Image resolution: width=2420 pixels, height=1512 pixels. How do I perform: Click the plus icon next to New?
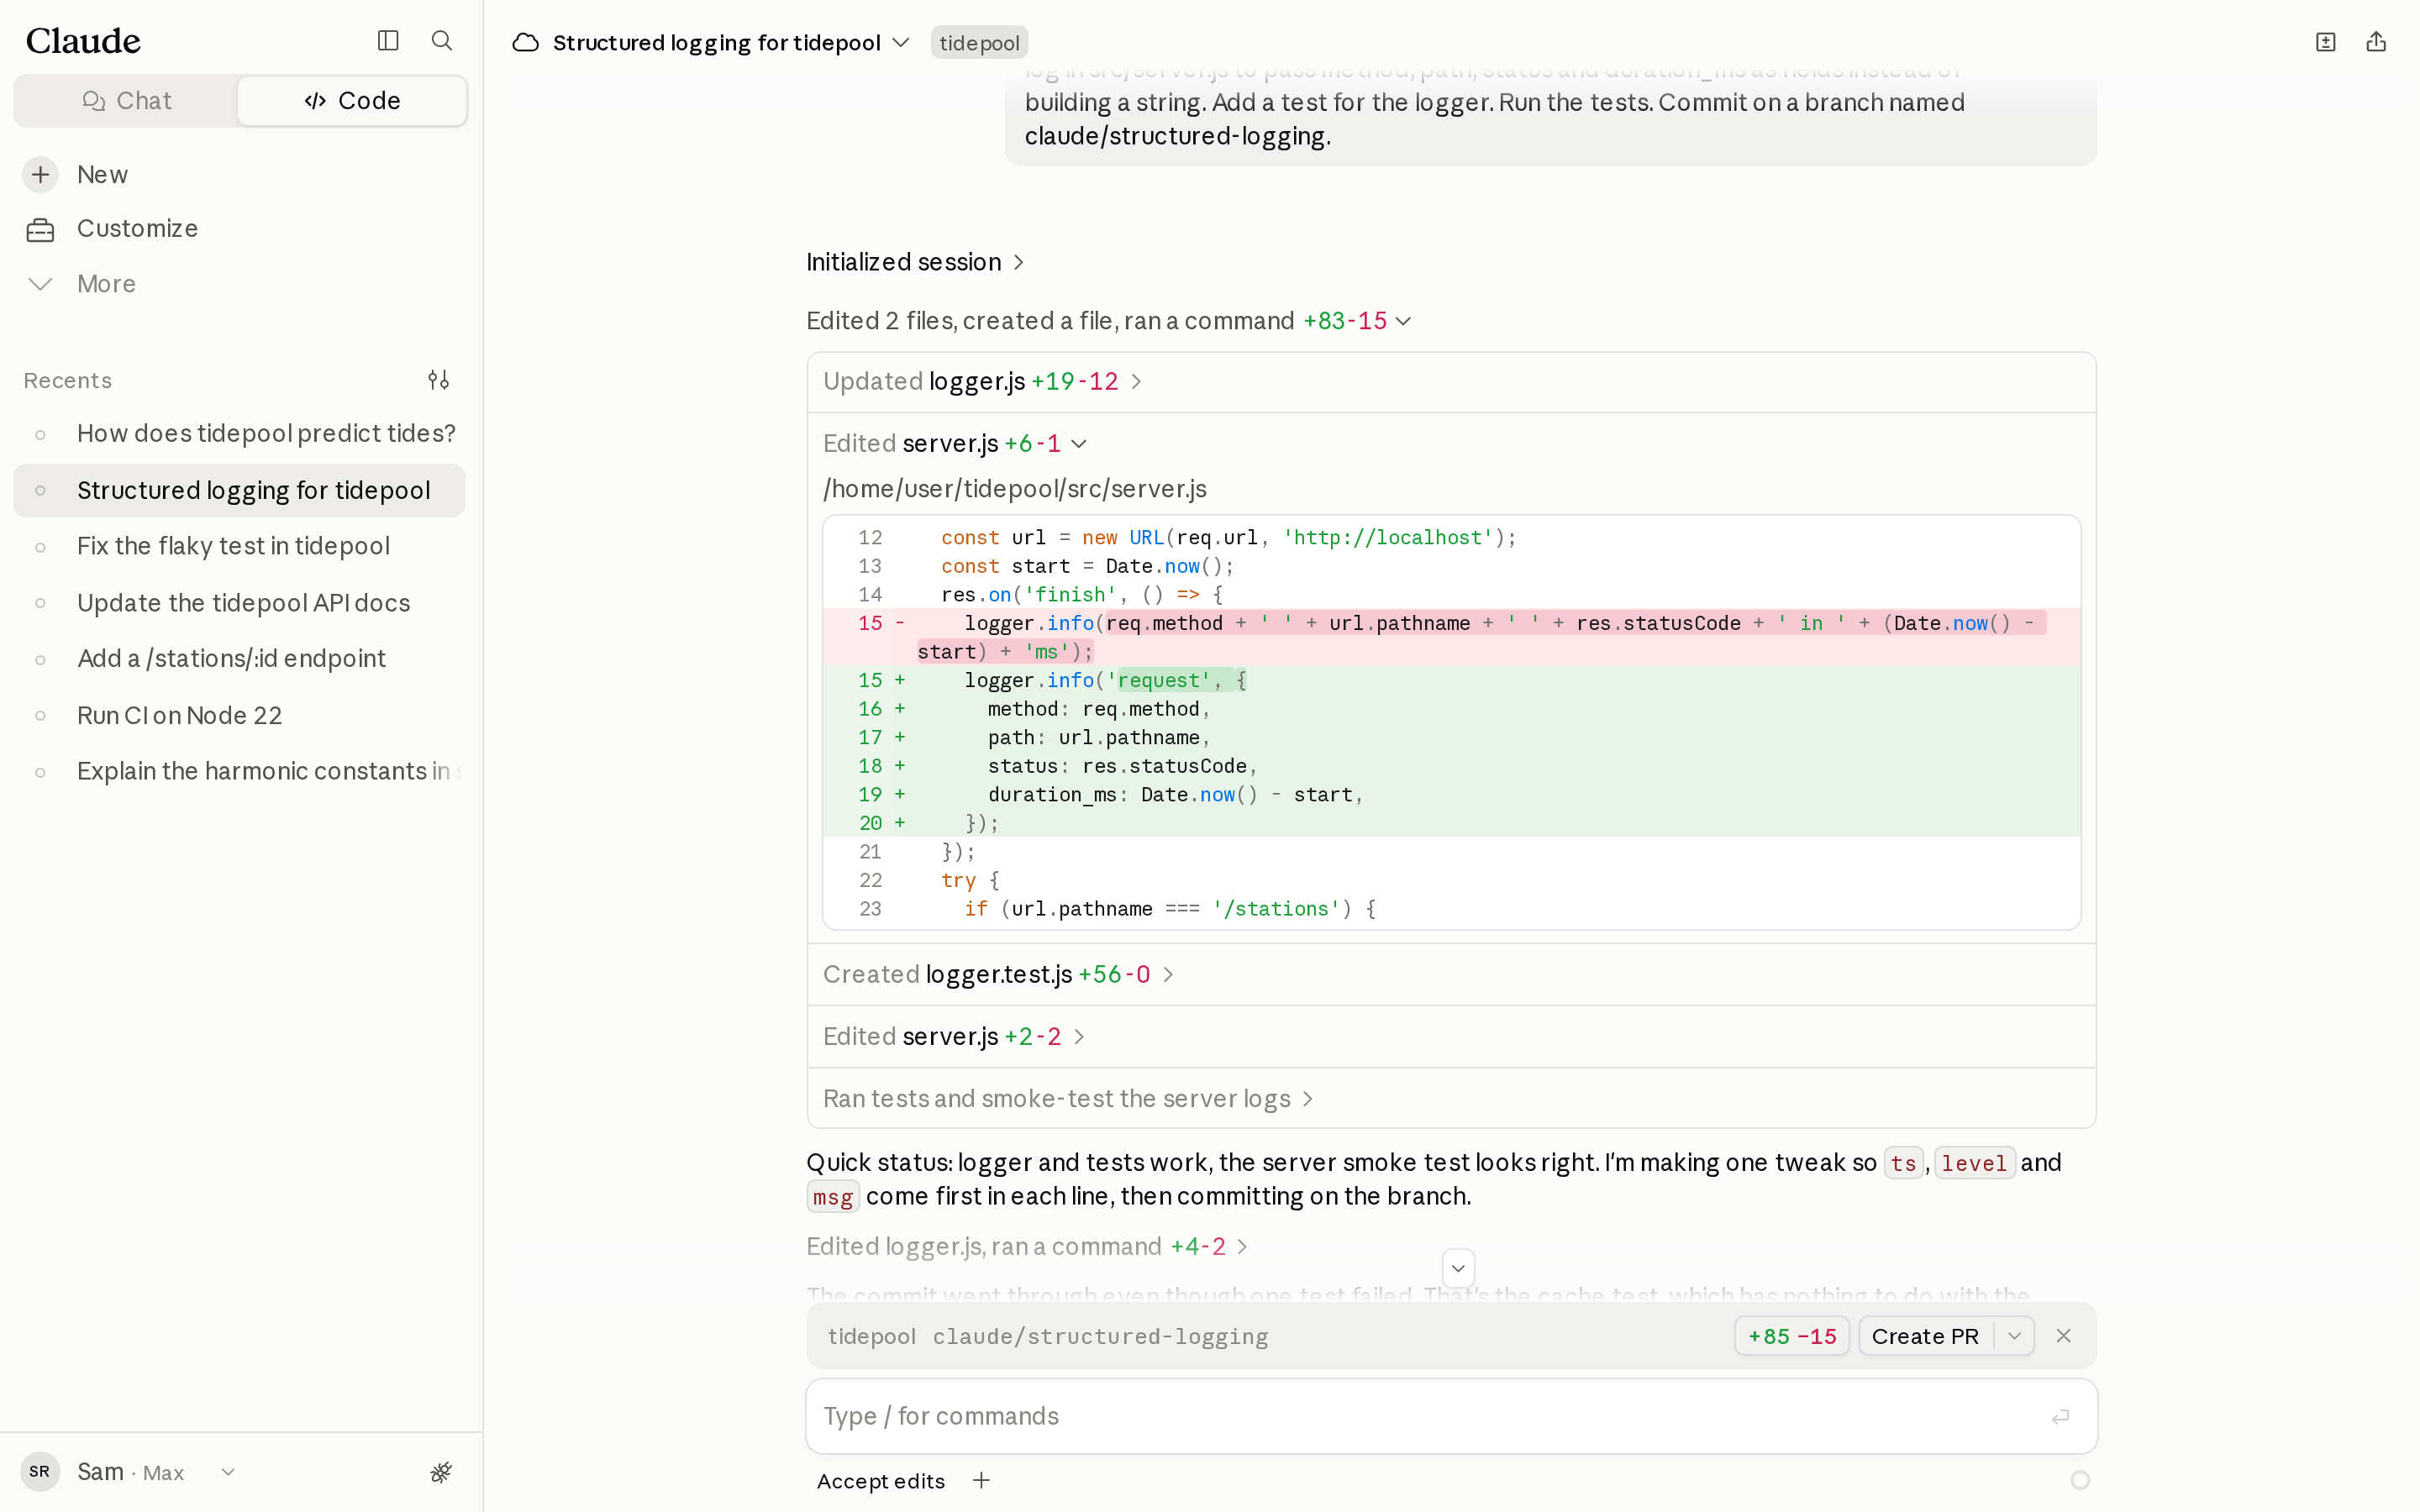click(x=40, y=175)
